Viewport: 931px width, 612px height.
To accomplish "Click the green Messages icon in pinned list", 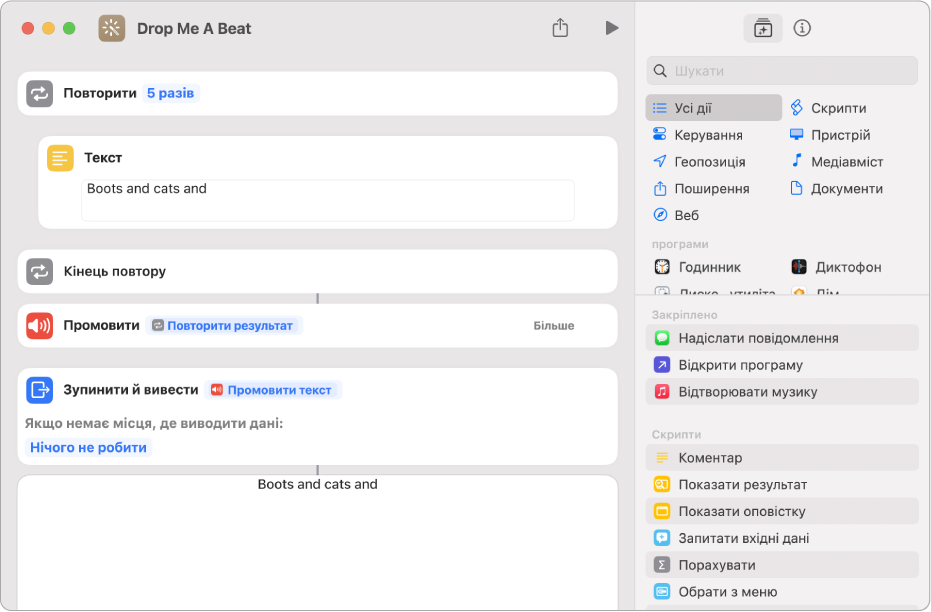I will click(661, 338).
